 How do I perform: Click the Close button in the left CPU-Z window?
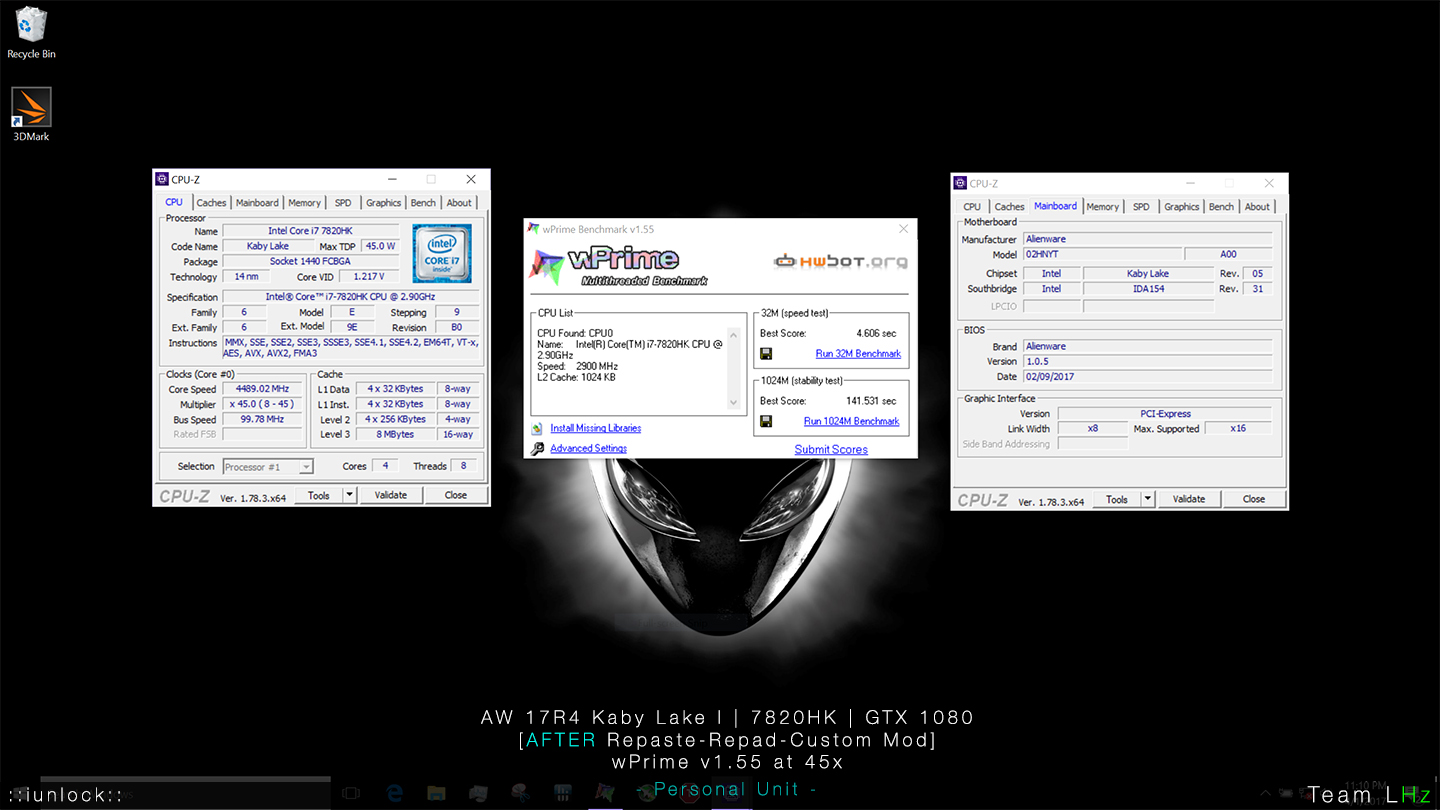point(456,495)
